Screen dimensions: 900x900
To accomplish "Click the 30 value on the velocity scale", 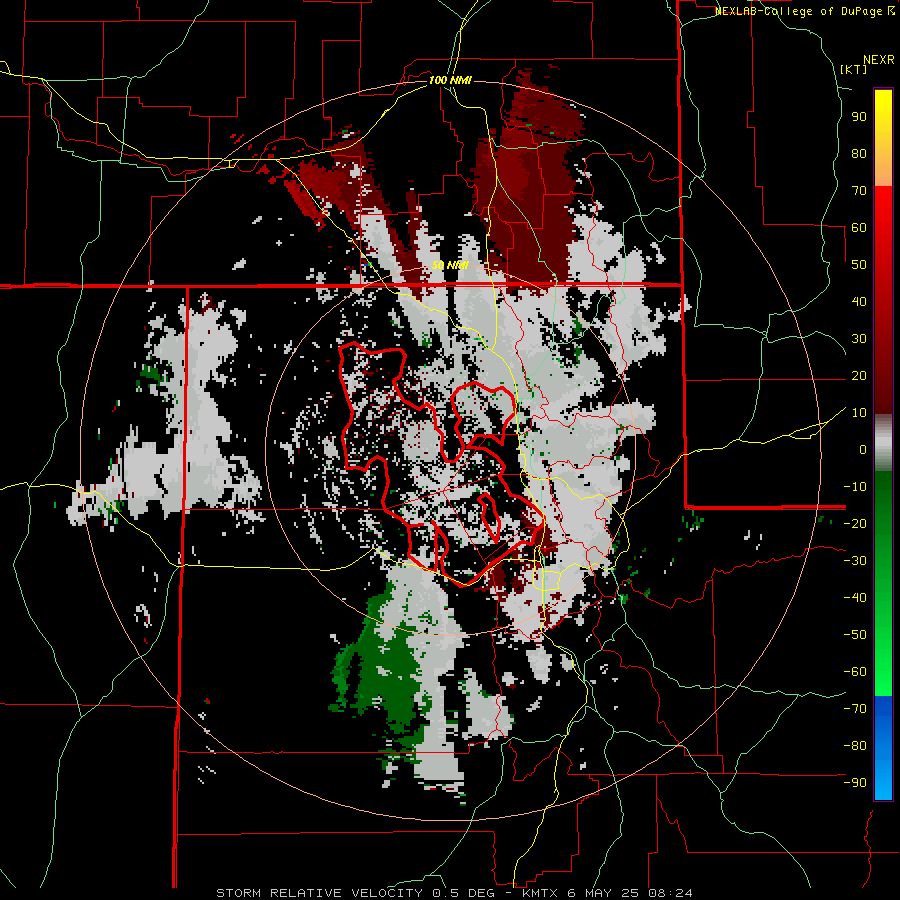I will 859,339.
